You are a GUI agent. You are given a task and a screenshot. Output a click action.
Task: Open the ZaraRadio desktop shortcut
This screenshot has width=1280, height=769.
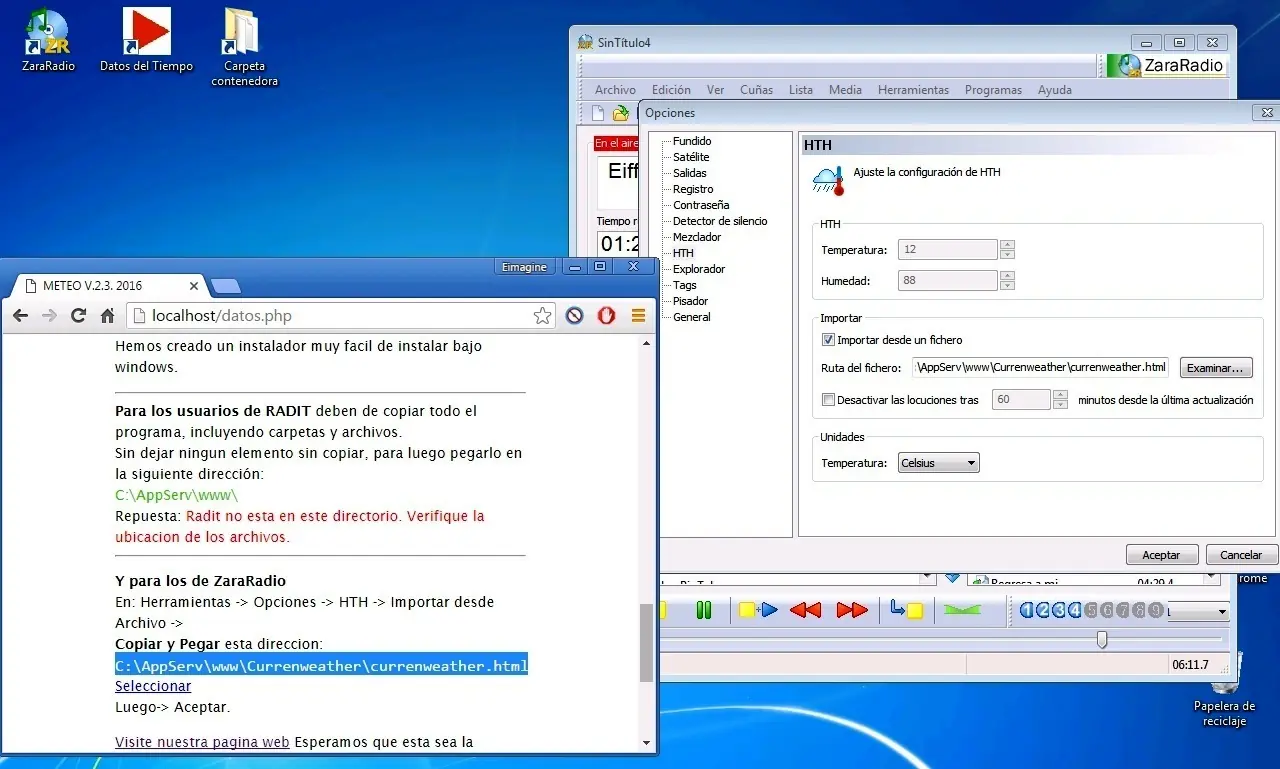[48, 40]
